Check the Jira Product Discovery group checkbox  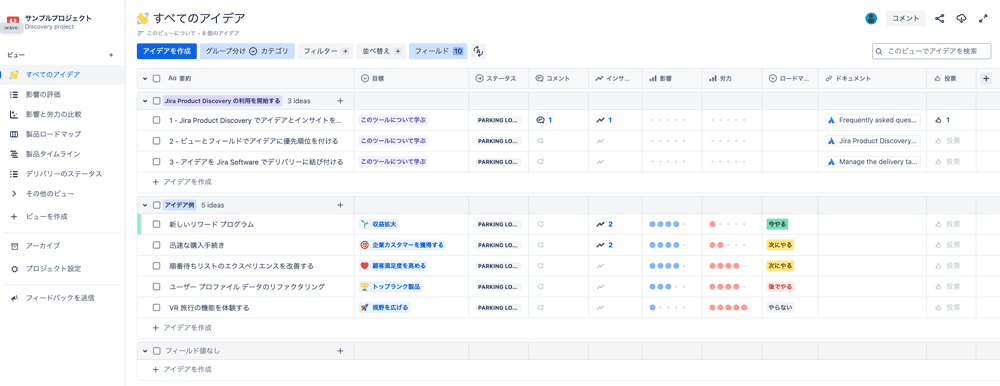(x=156, y=101)
